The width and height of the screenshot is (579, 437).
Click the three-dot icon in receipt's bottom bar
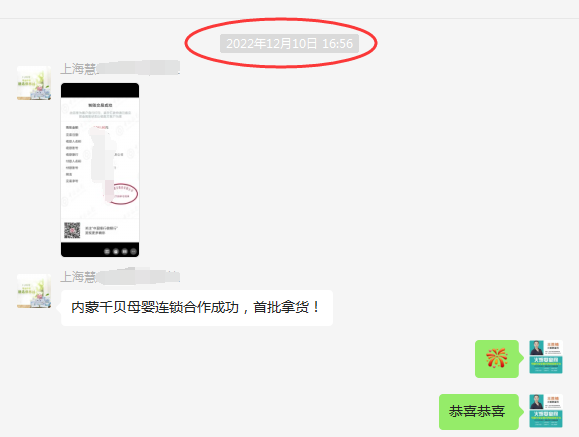coord(133,251)
